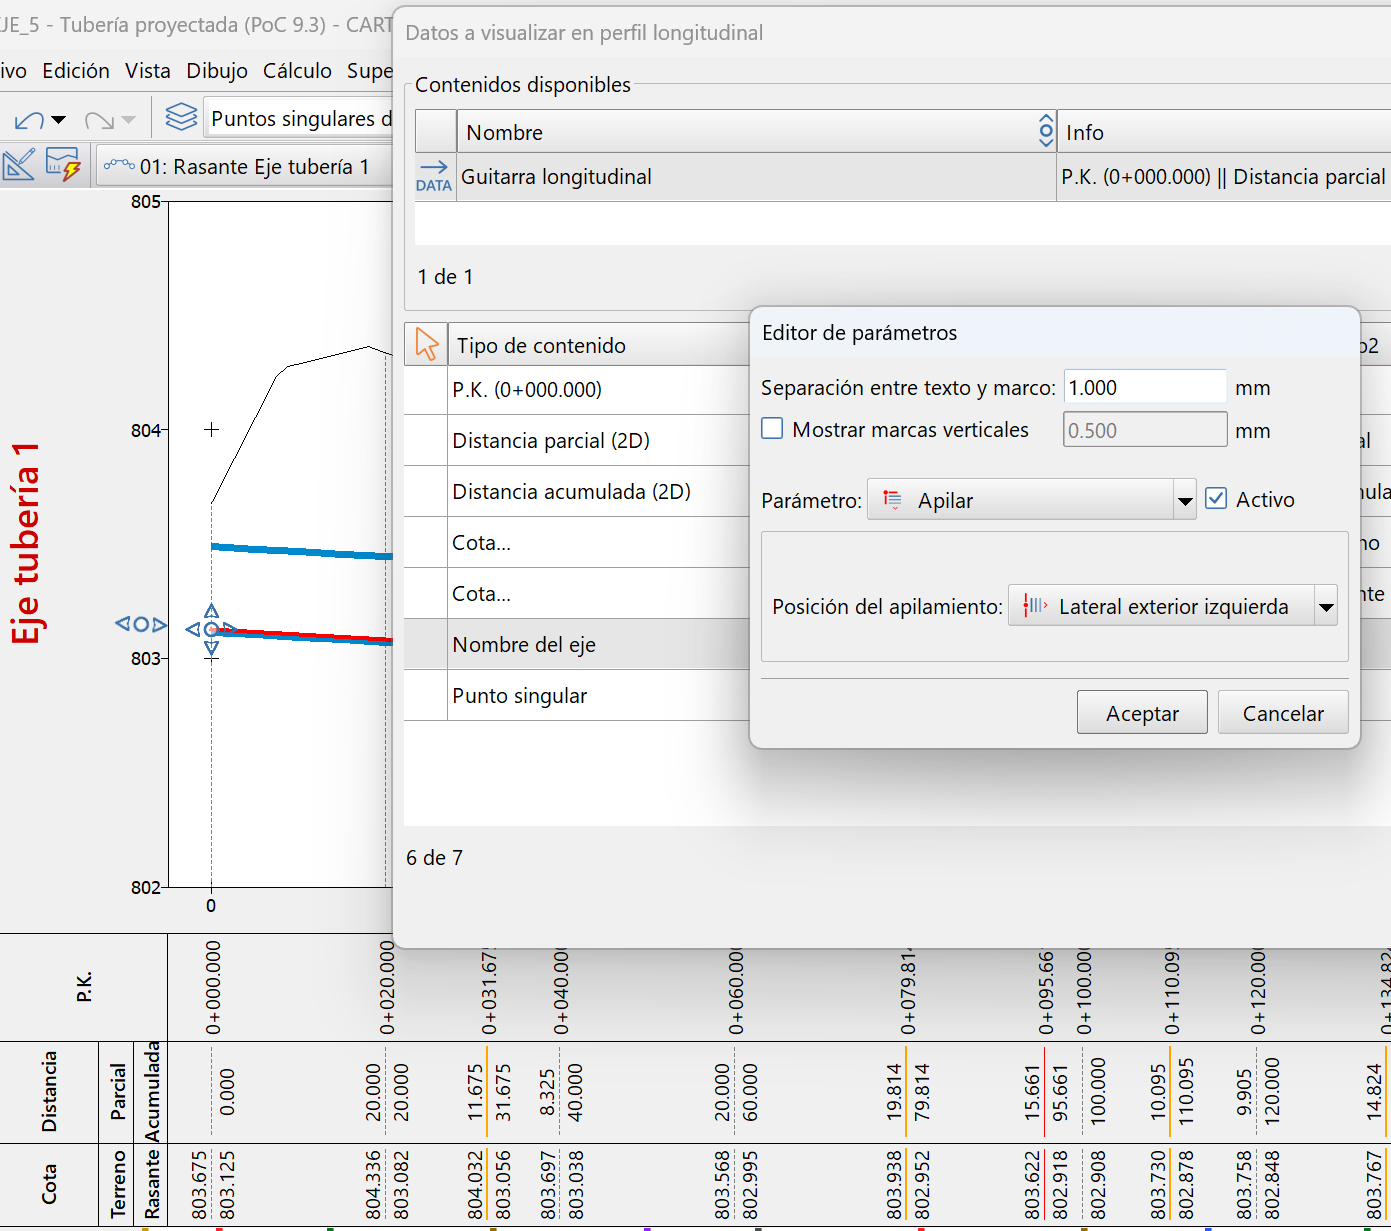This screenshot has width=1391, height=1231.
Task: Click the sort icon in Nombre column
Action: 1045,131
